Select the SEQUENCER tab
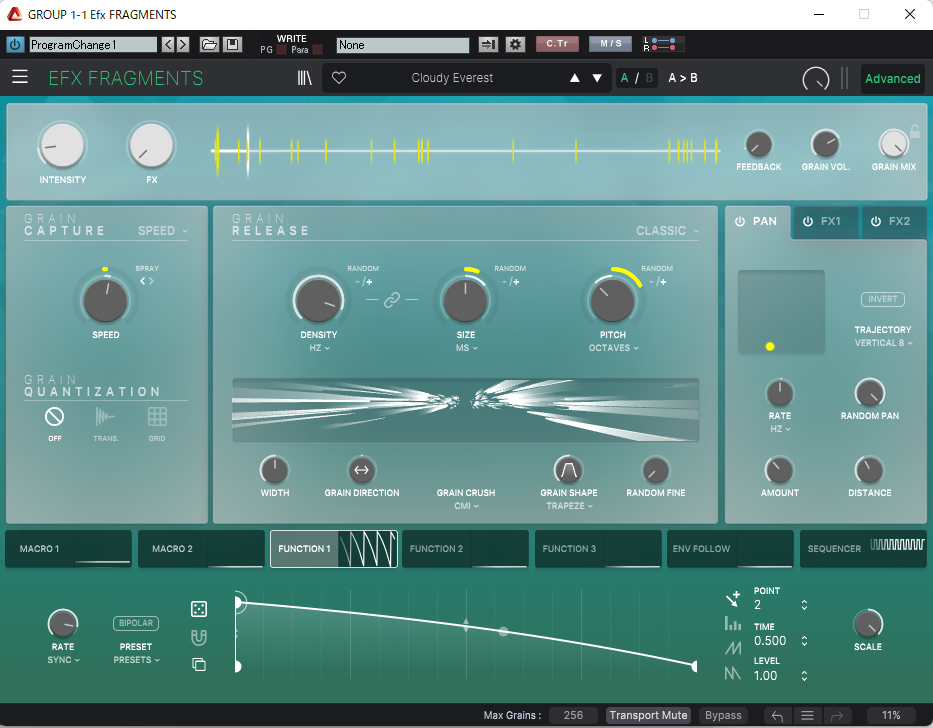The width and height of the screenshot is (933, 728). pyautogui.click(x=863, y=549)
